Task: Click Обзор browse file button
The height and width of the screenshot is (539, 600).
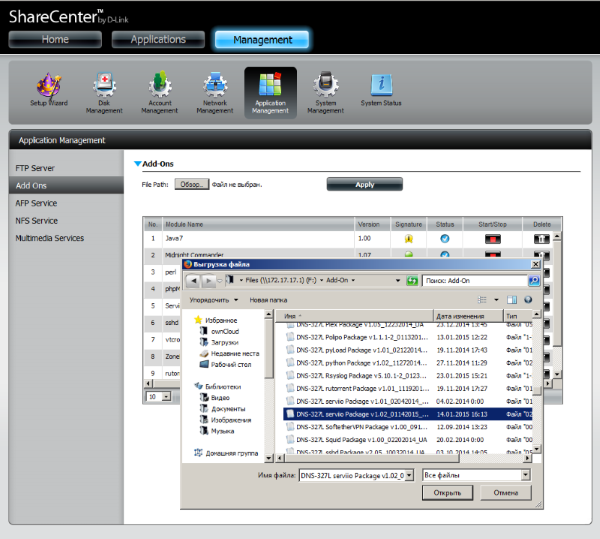Action: 192,184
